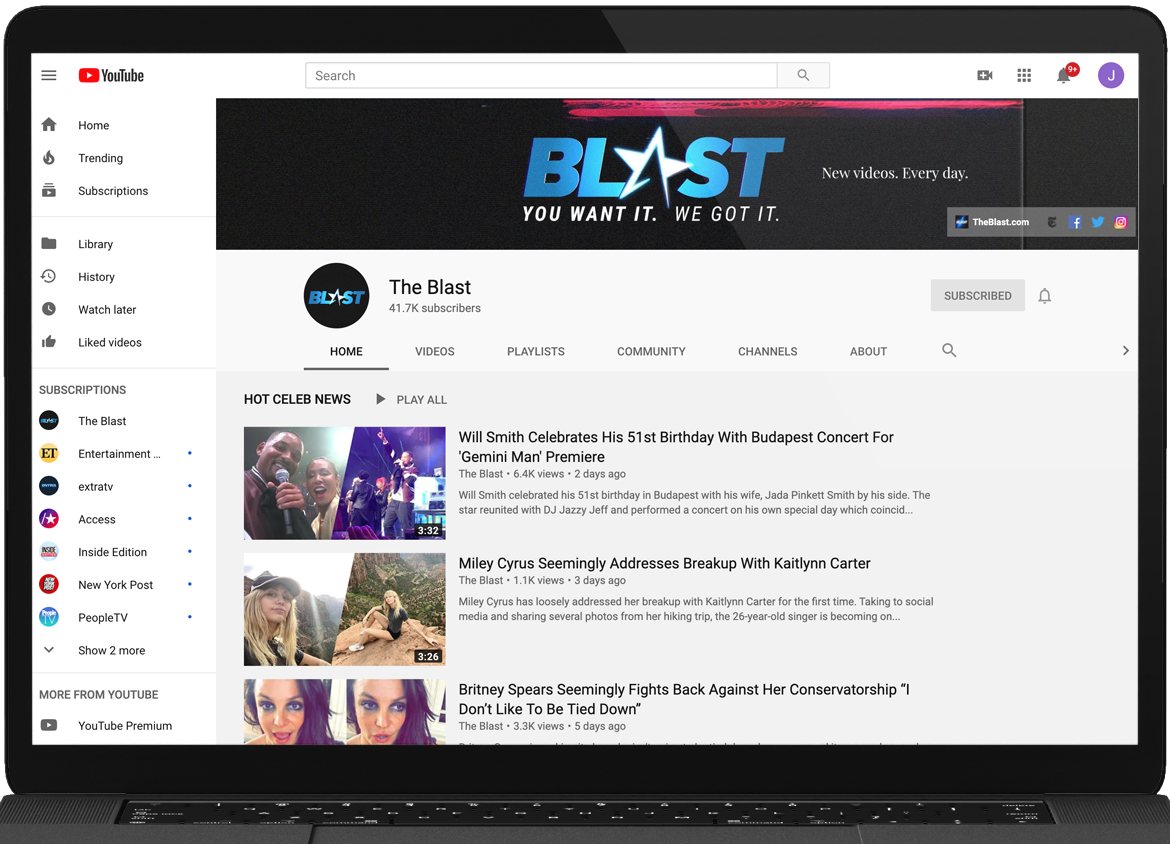The image size is (1170, 844).
Task: Click the search magnifier button
Action: point(803,75)
